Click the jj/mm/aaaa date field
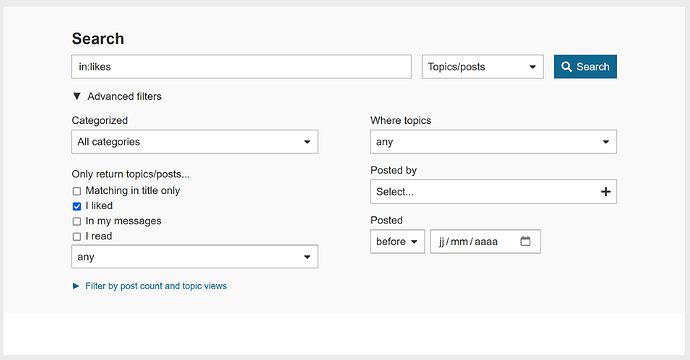Viewport: 690px width, 360px height. 485,241
